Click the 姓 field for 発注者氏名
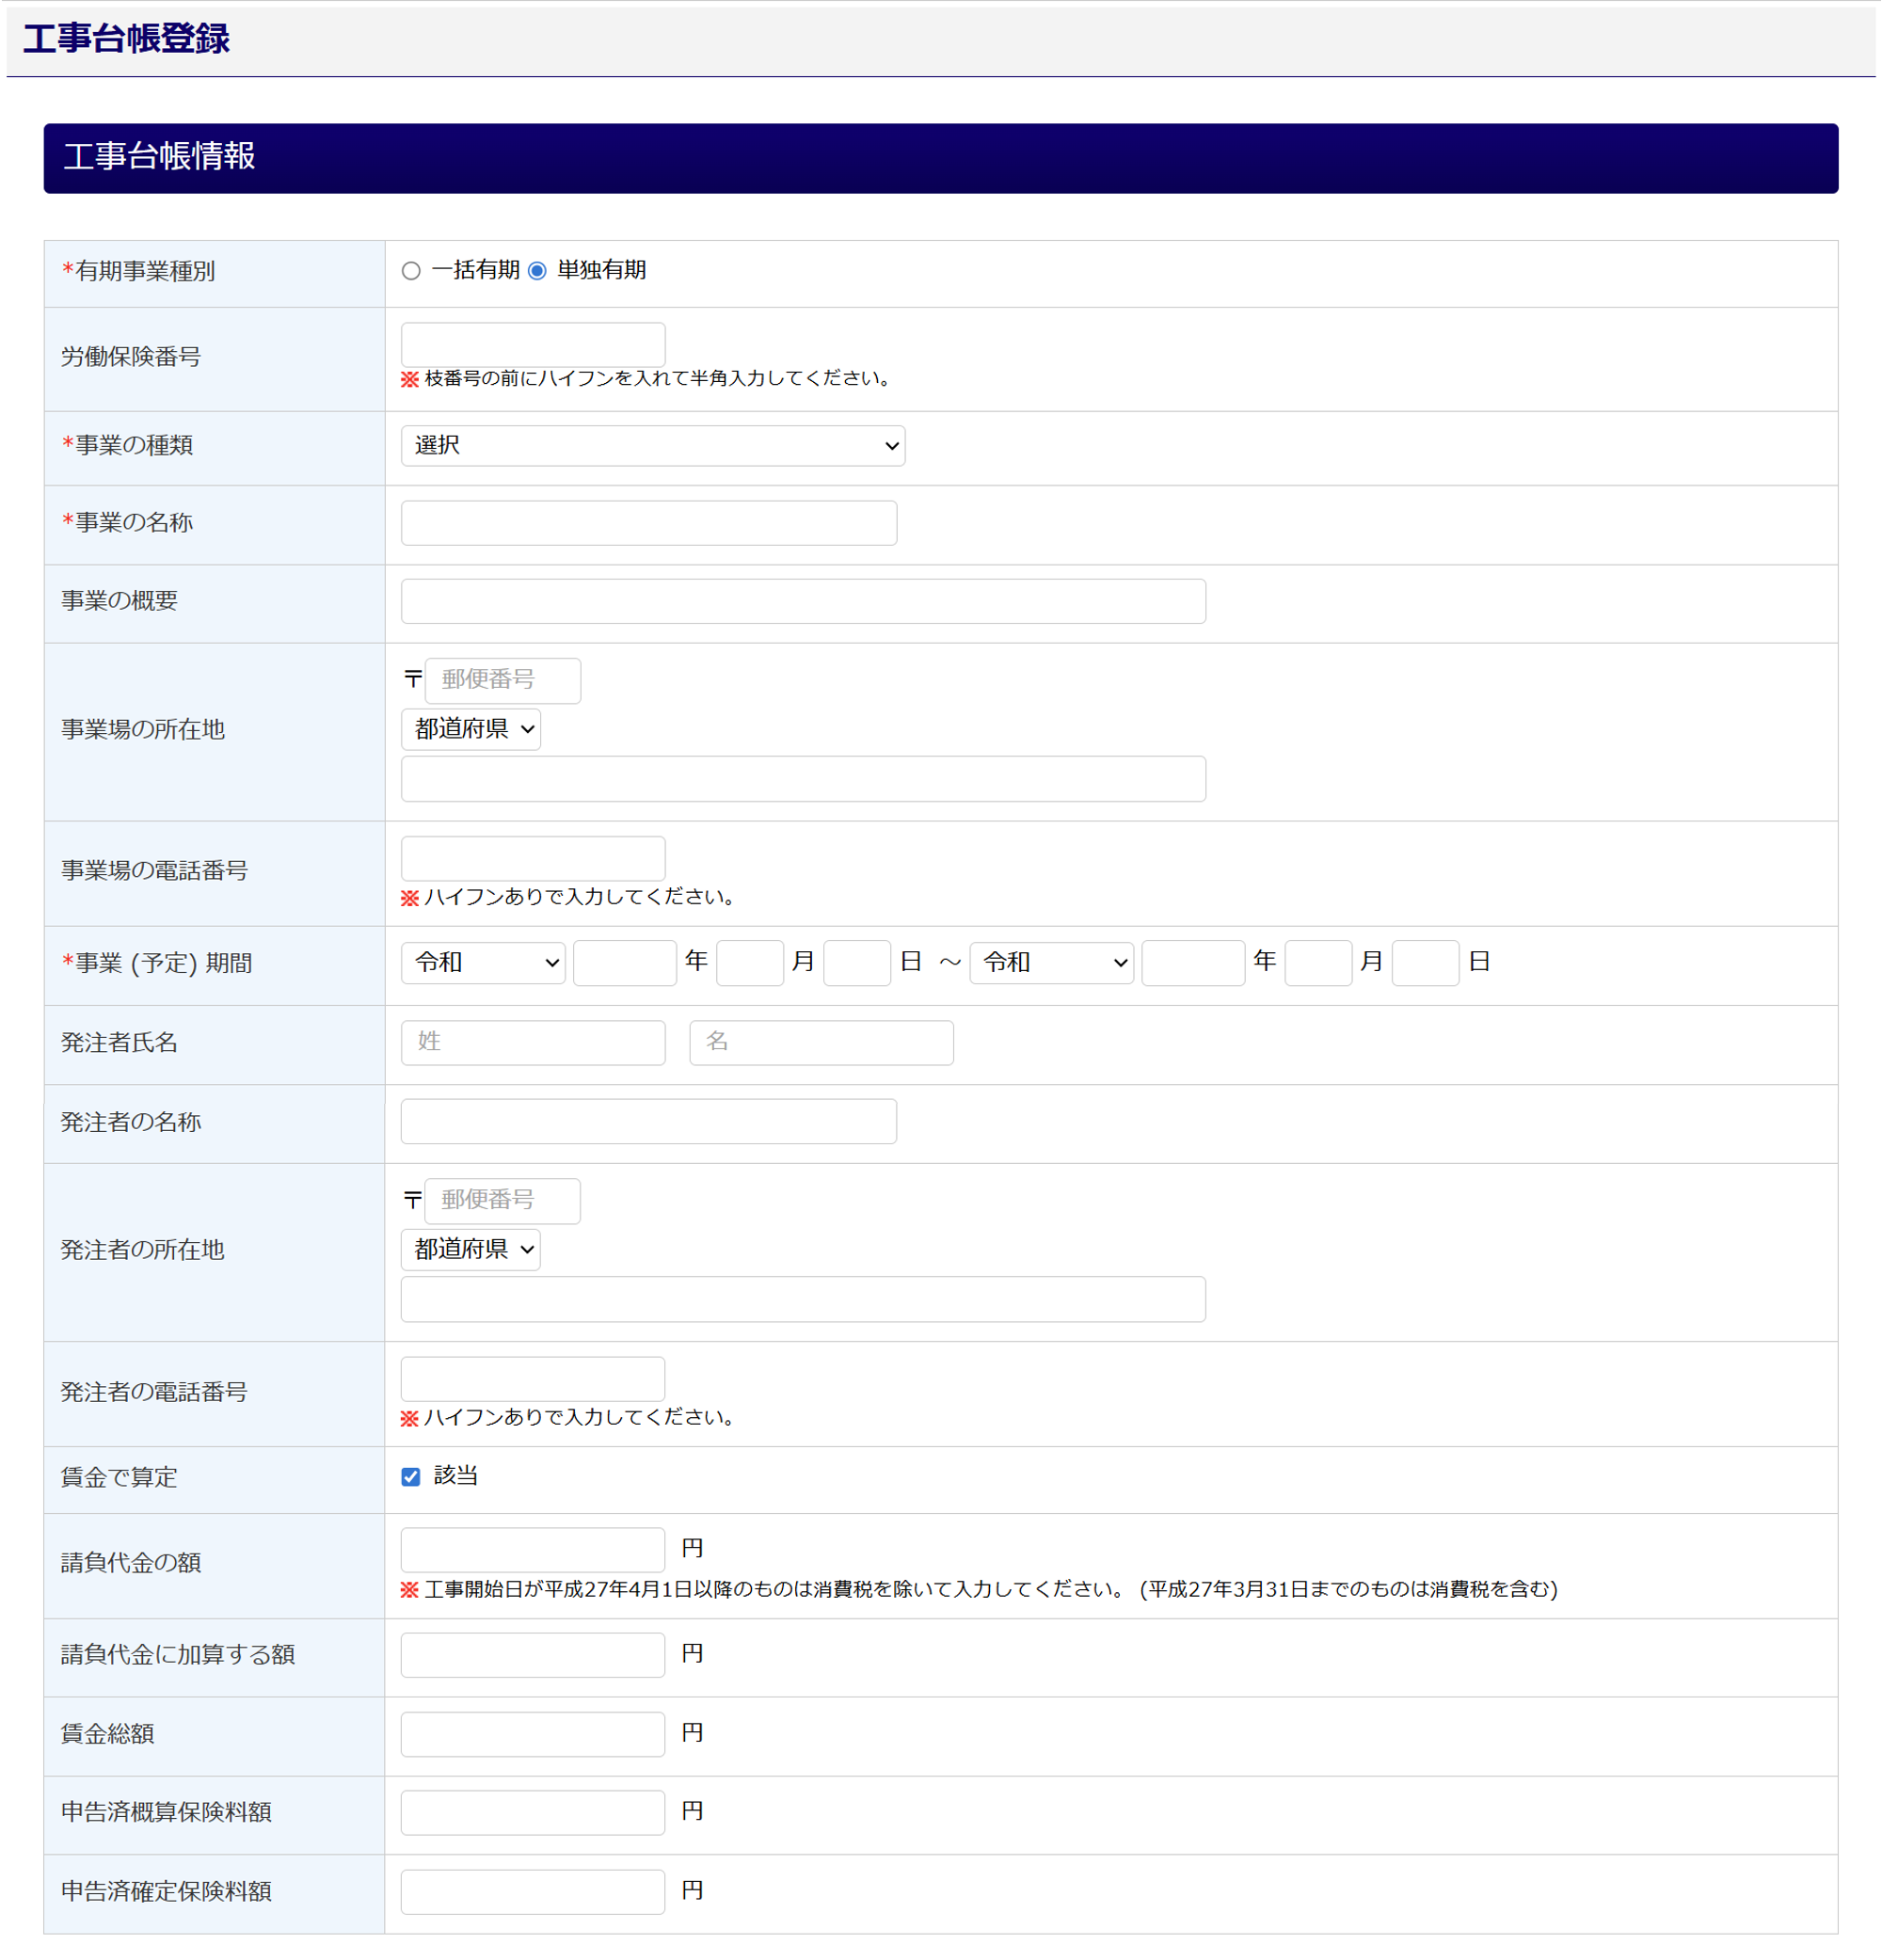The height and width of the screenshot is (1960, 1882). point(533,1043)
